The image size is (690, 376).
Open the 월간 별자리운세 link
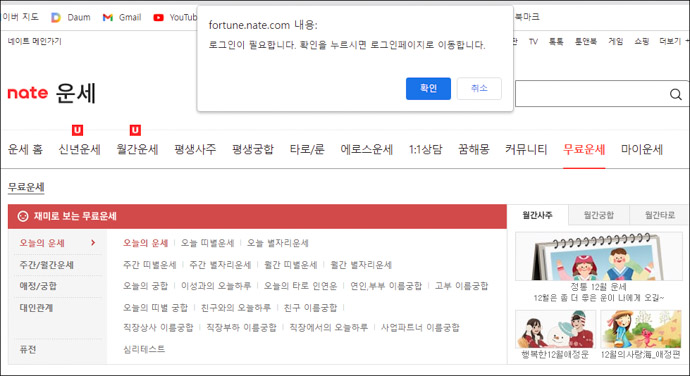pos(361,265)
